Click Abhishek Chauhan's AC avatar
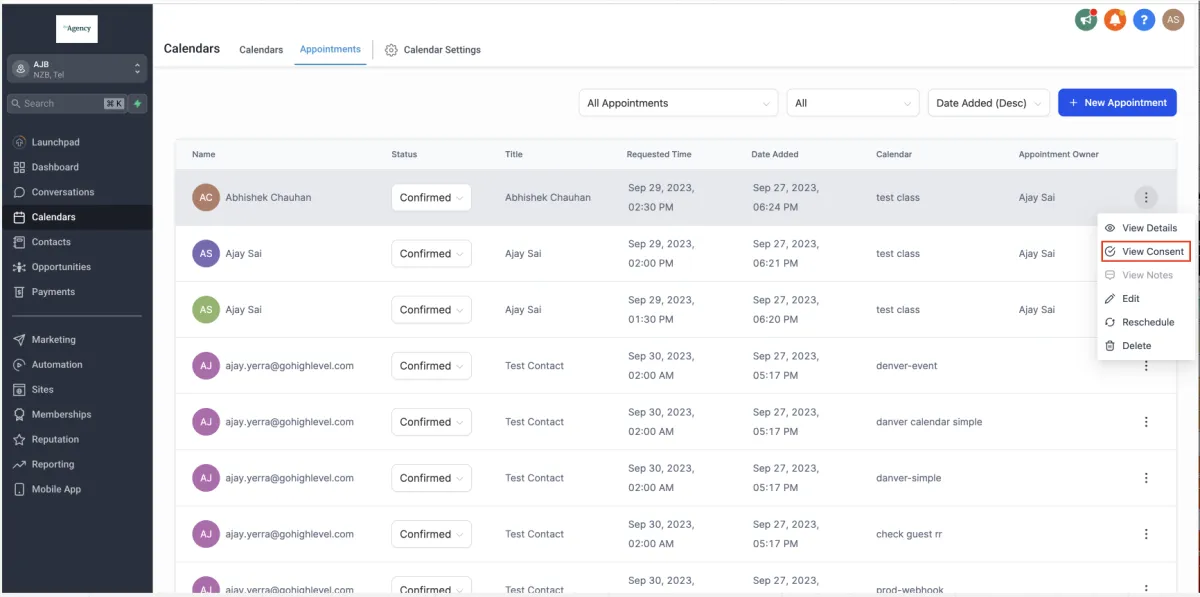Viewport: 1200px width, 597px height. (x=205, y=198)
